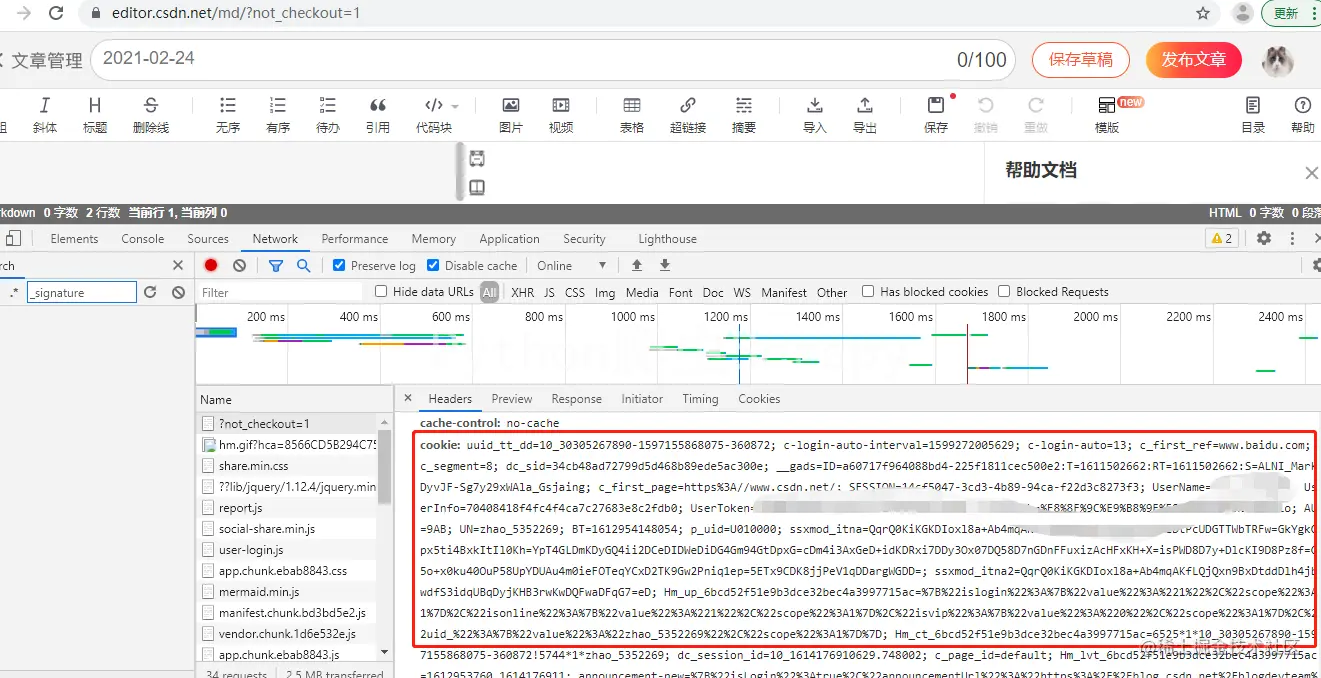Click the import HAR upload arrow
This screenshot has height=678, width=1321.
click(637, 265)
